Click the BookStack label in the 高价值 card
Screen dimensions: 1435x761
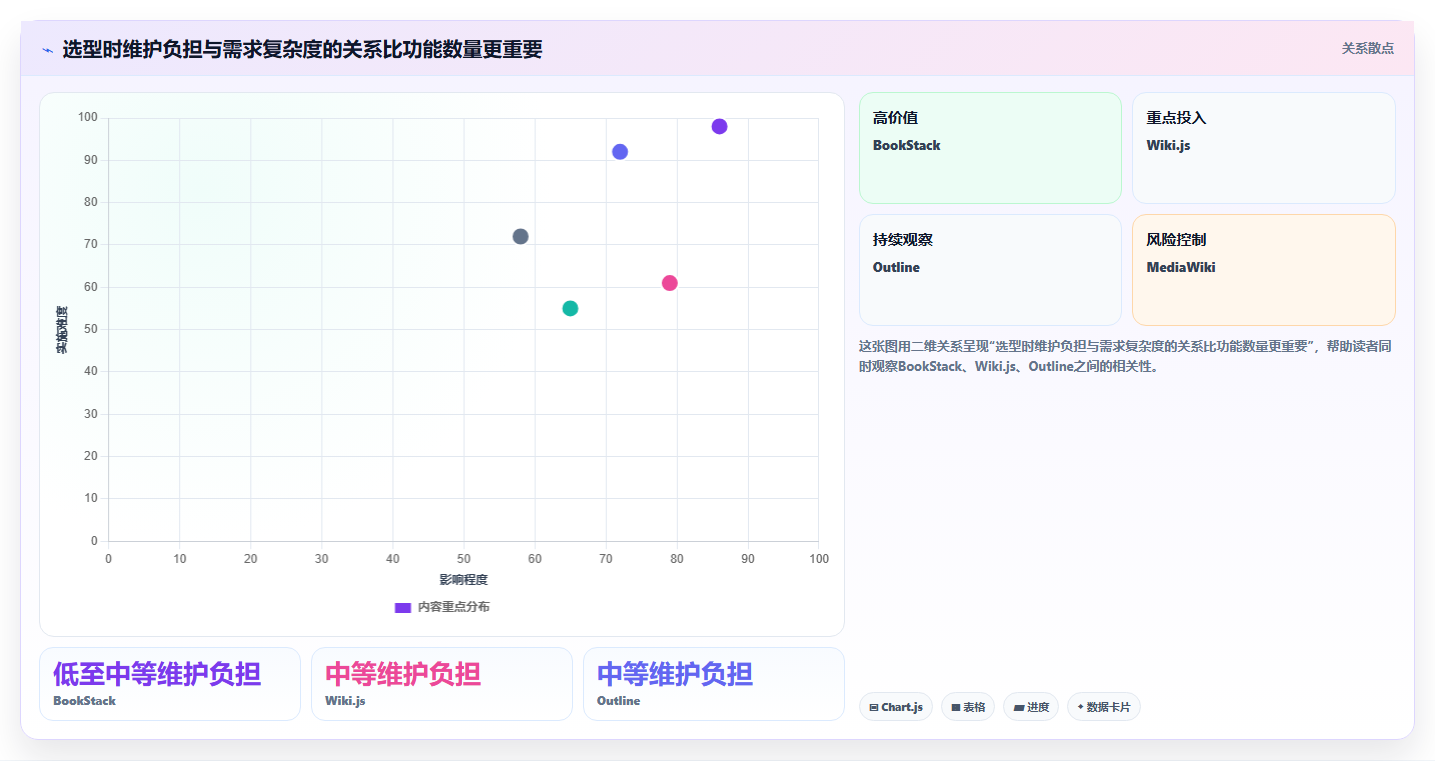coord(906,146)
